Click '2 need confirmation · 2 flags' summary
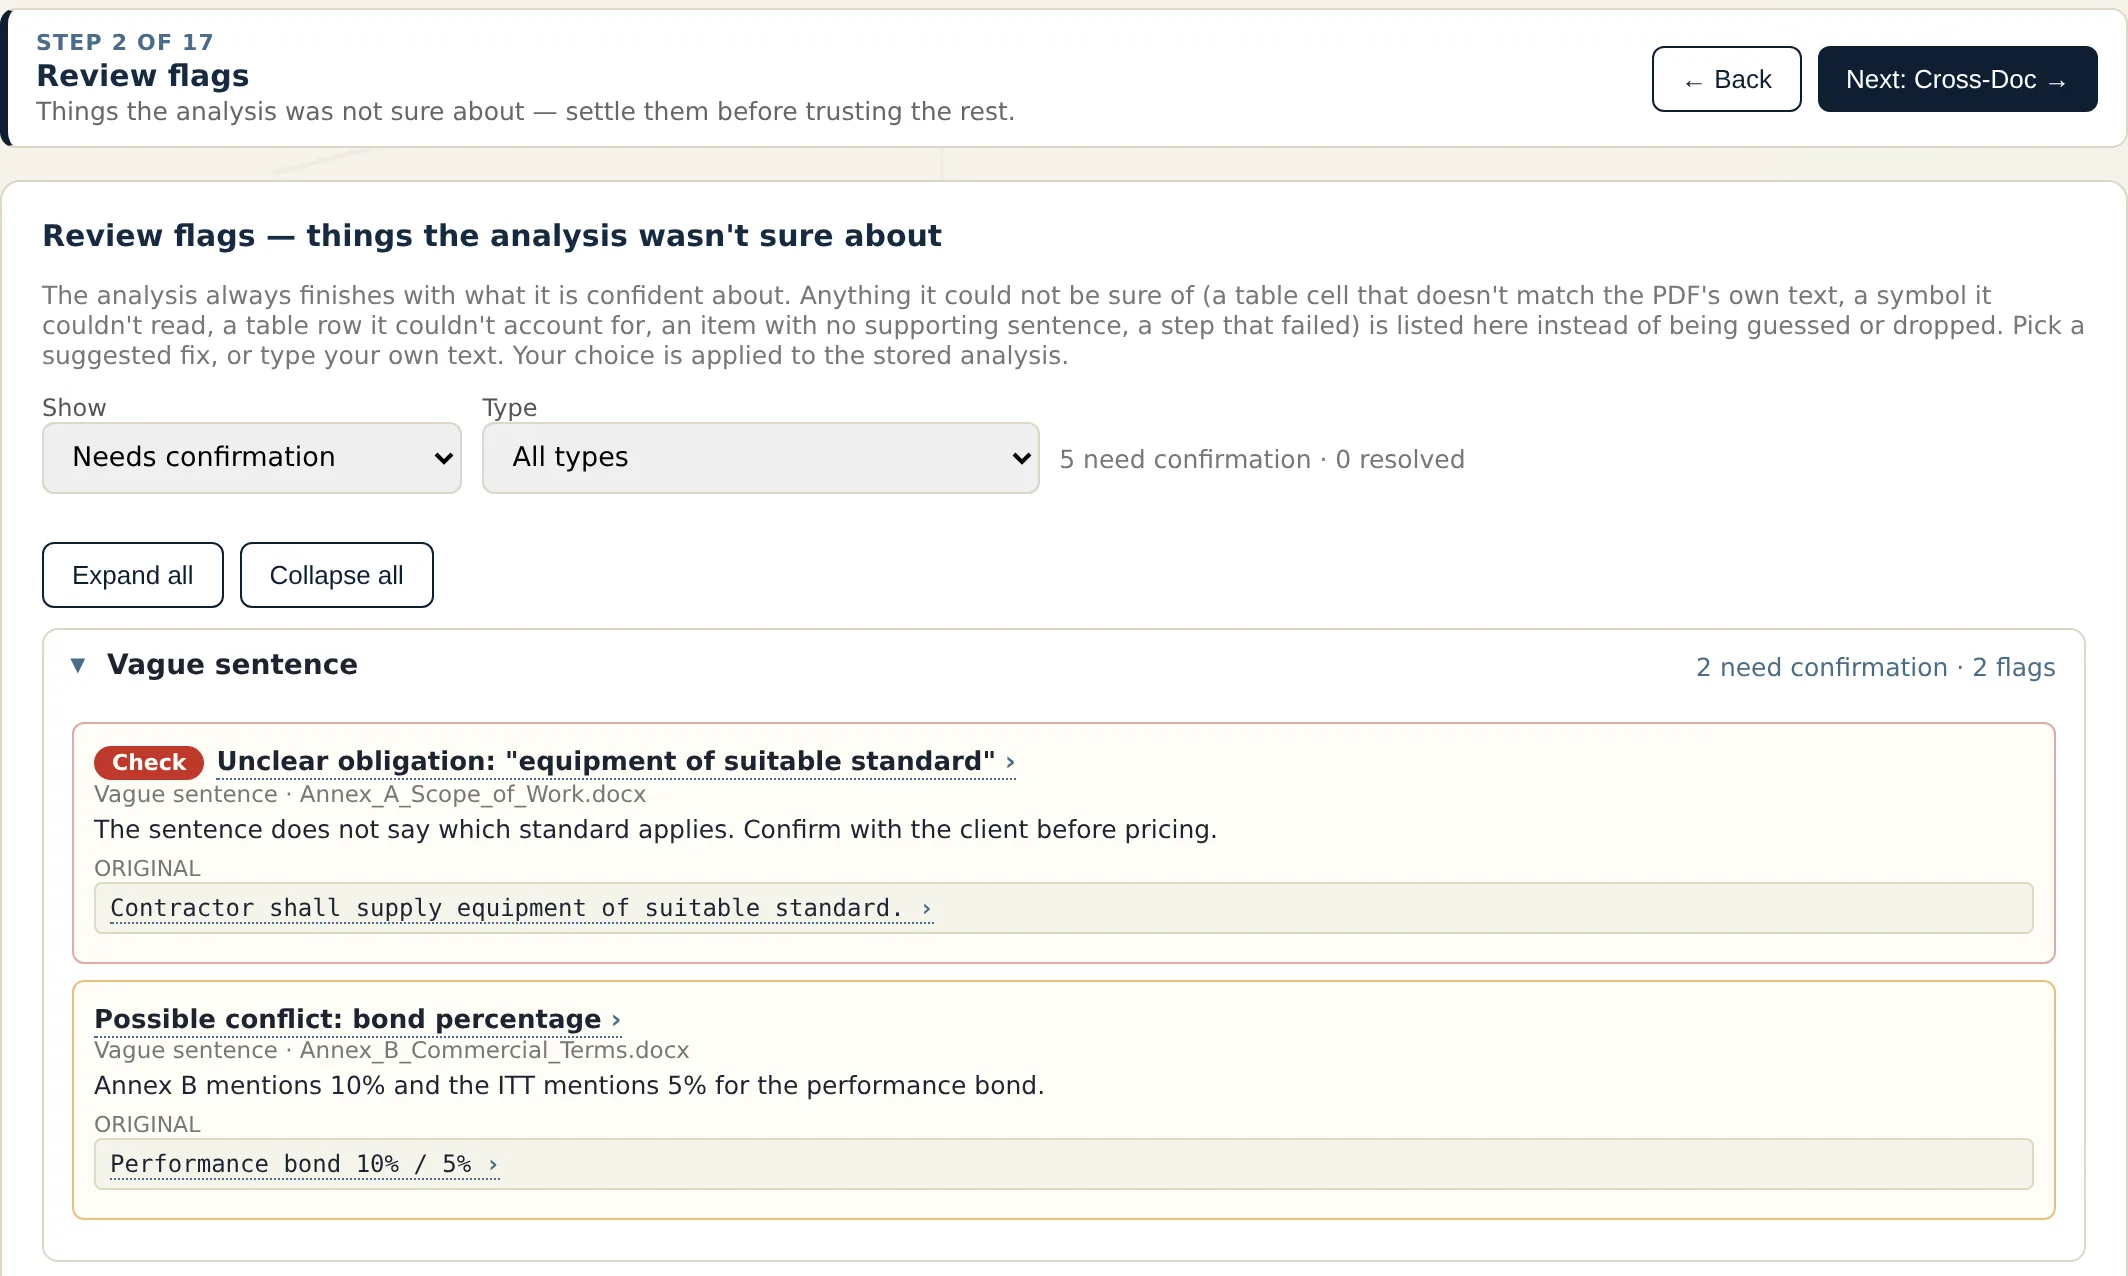Screen dimensions: 2128x1276 [1875, 667]
